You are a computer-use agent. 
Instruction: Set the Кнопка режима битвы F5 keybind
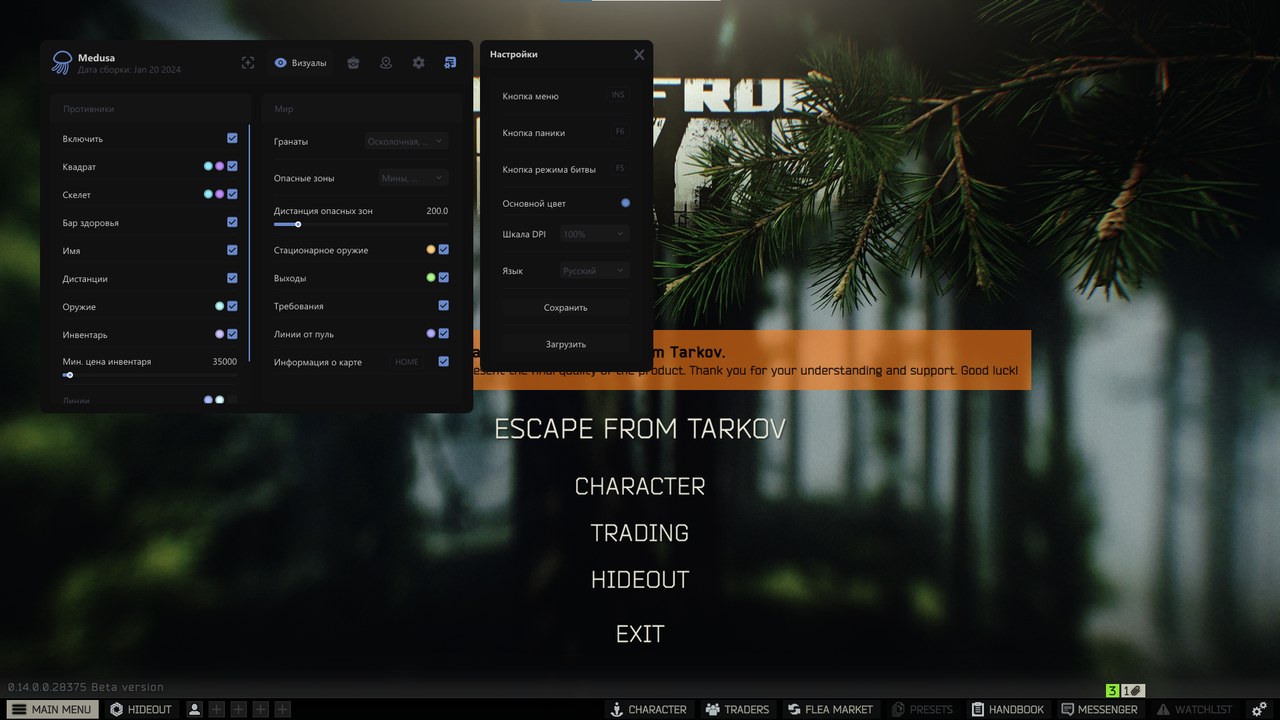click(620, 168)
